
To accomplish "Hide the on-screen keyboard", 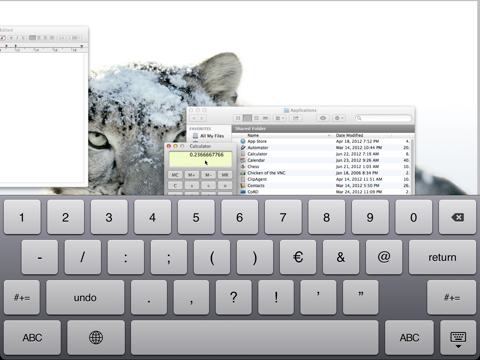I will (458, 337).
